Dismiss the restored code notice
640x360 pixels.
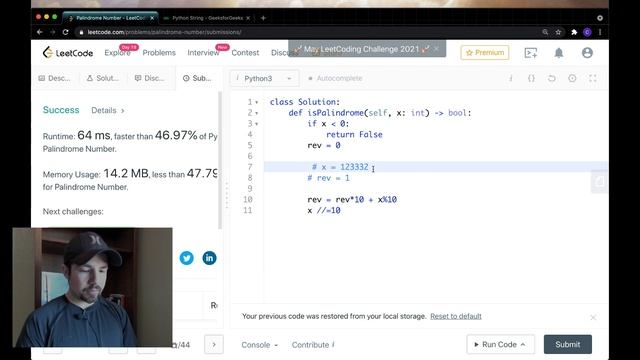pyautogui.click(x=593, y=317)
